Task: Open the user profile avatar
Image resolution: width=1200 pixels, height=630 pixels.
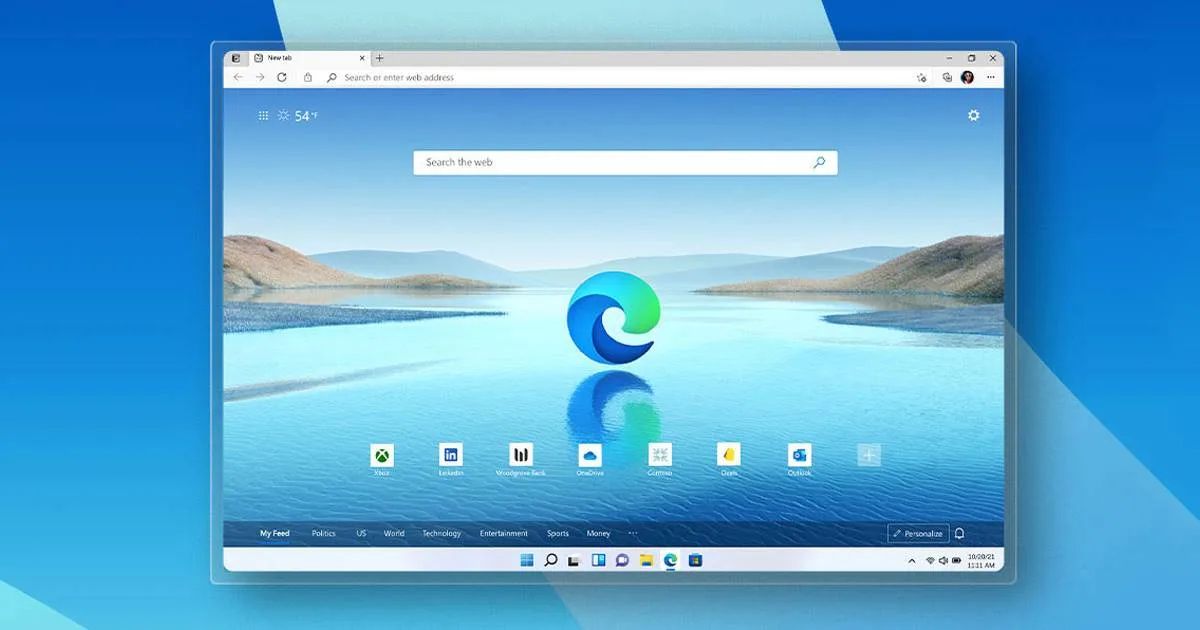Action: click(968, 77)
